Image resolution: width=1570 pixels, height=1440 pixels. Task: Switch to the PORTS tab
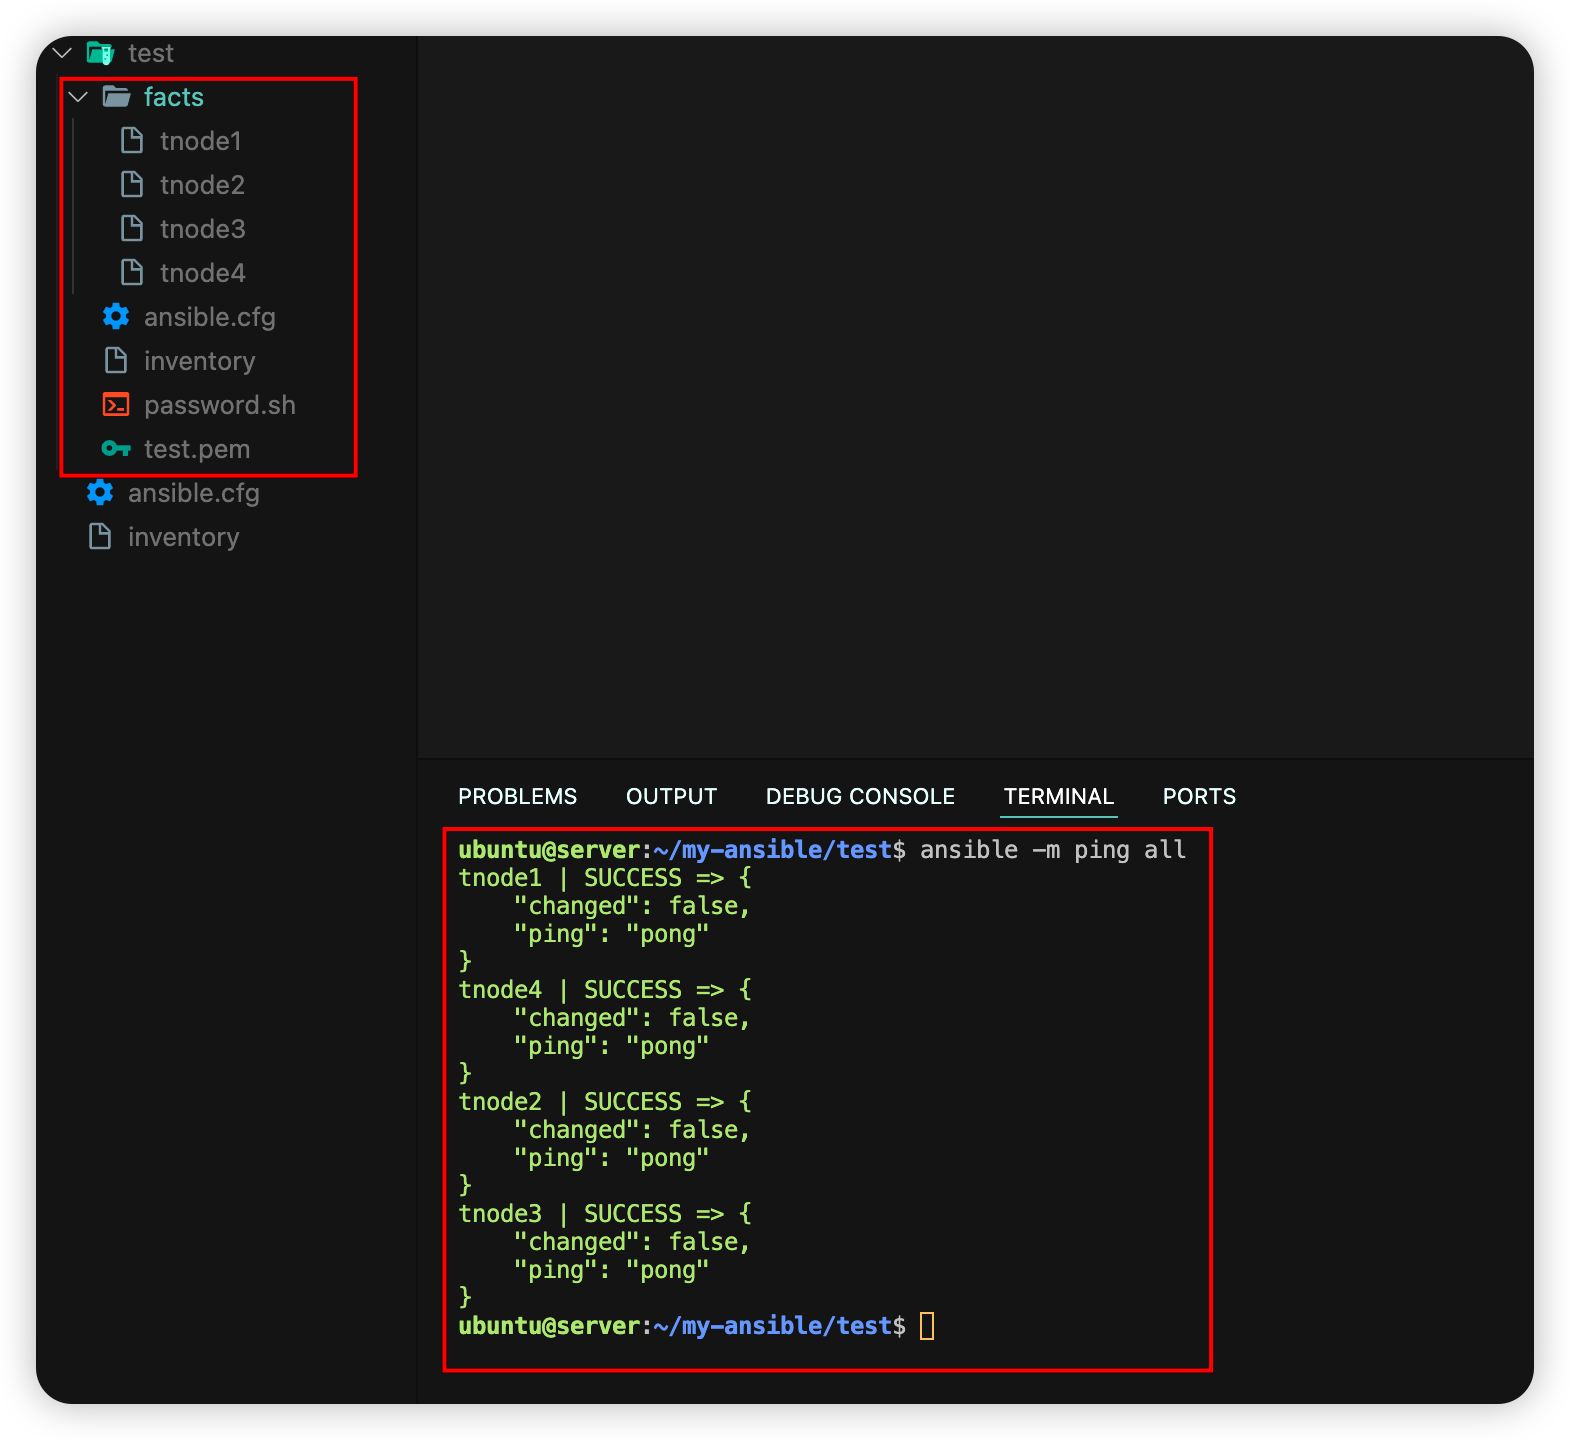pyautogui.click(x=1199, y=796)
